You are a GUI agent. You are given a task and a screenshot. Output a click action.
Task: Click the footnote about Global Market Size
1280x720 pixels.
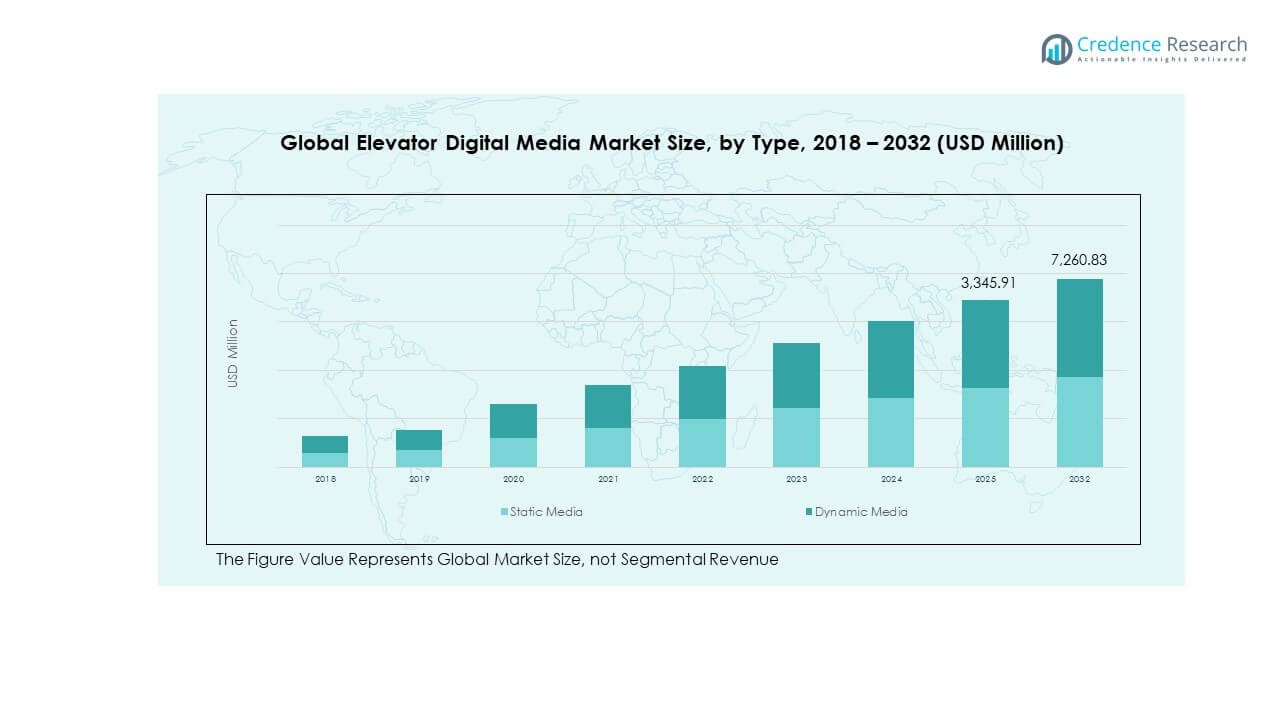(x=497, y=560)
